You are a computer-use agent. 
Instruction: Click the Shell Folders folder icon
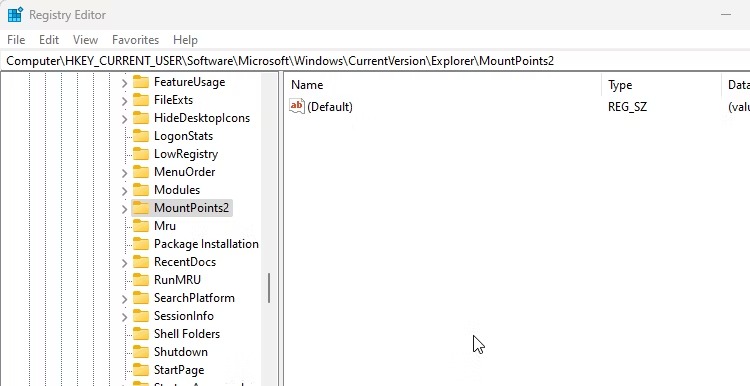(141, 334)
